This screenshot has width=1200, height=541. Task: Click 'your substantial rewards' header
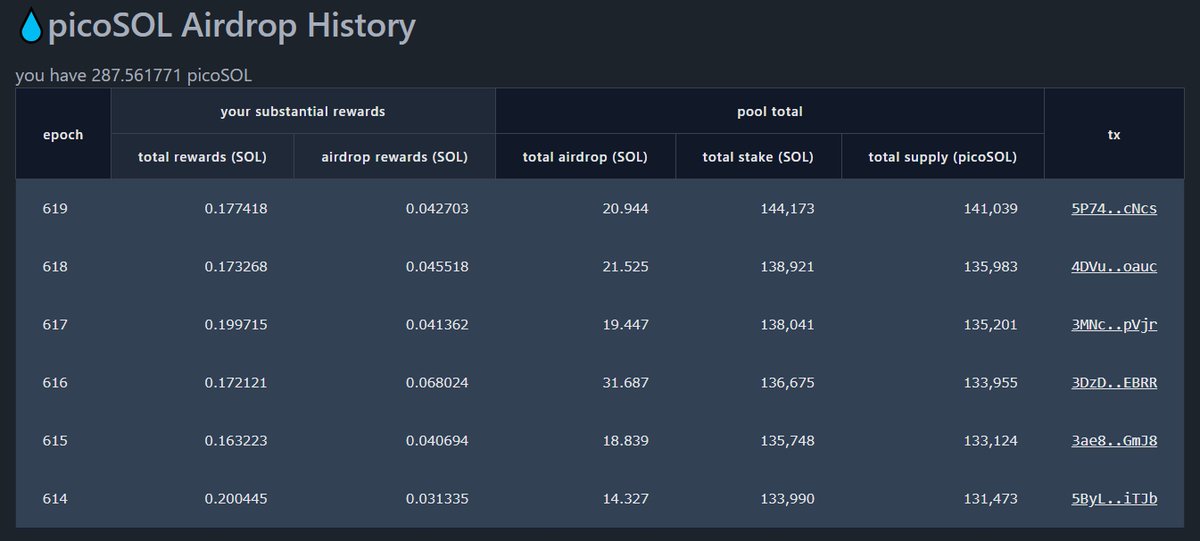303,111
